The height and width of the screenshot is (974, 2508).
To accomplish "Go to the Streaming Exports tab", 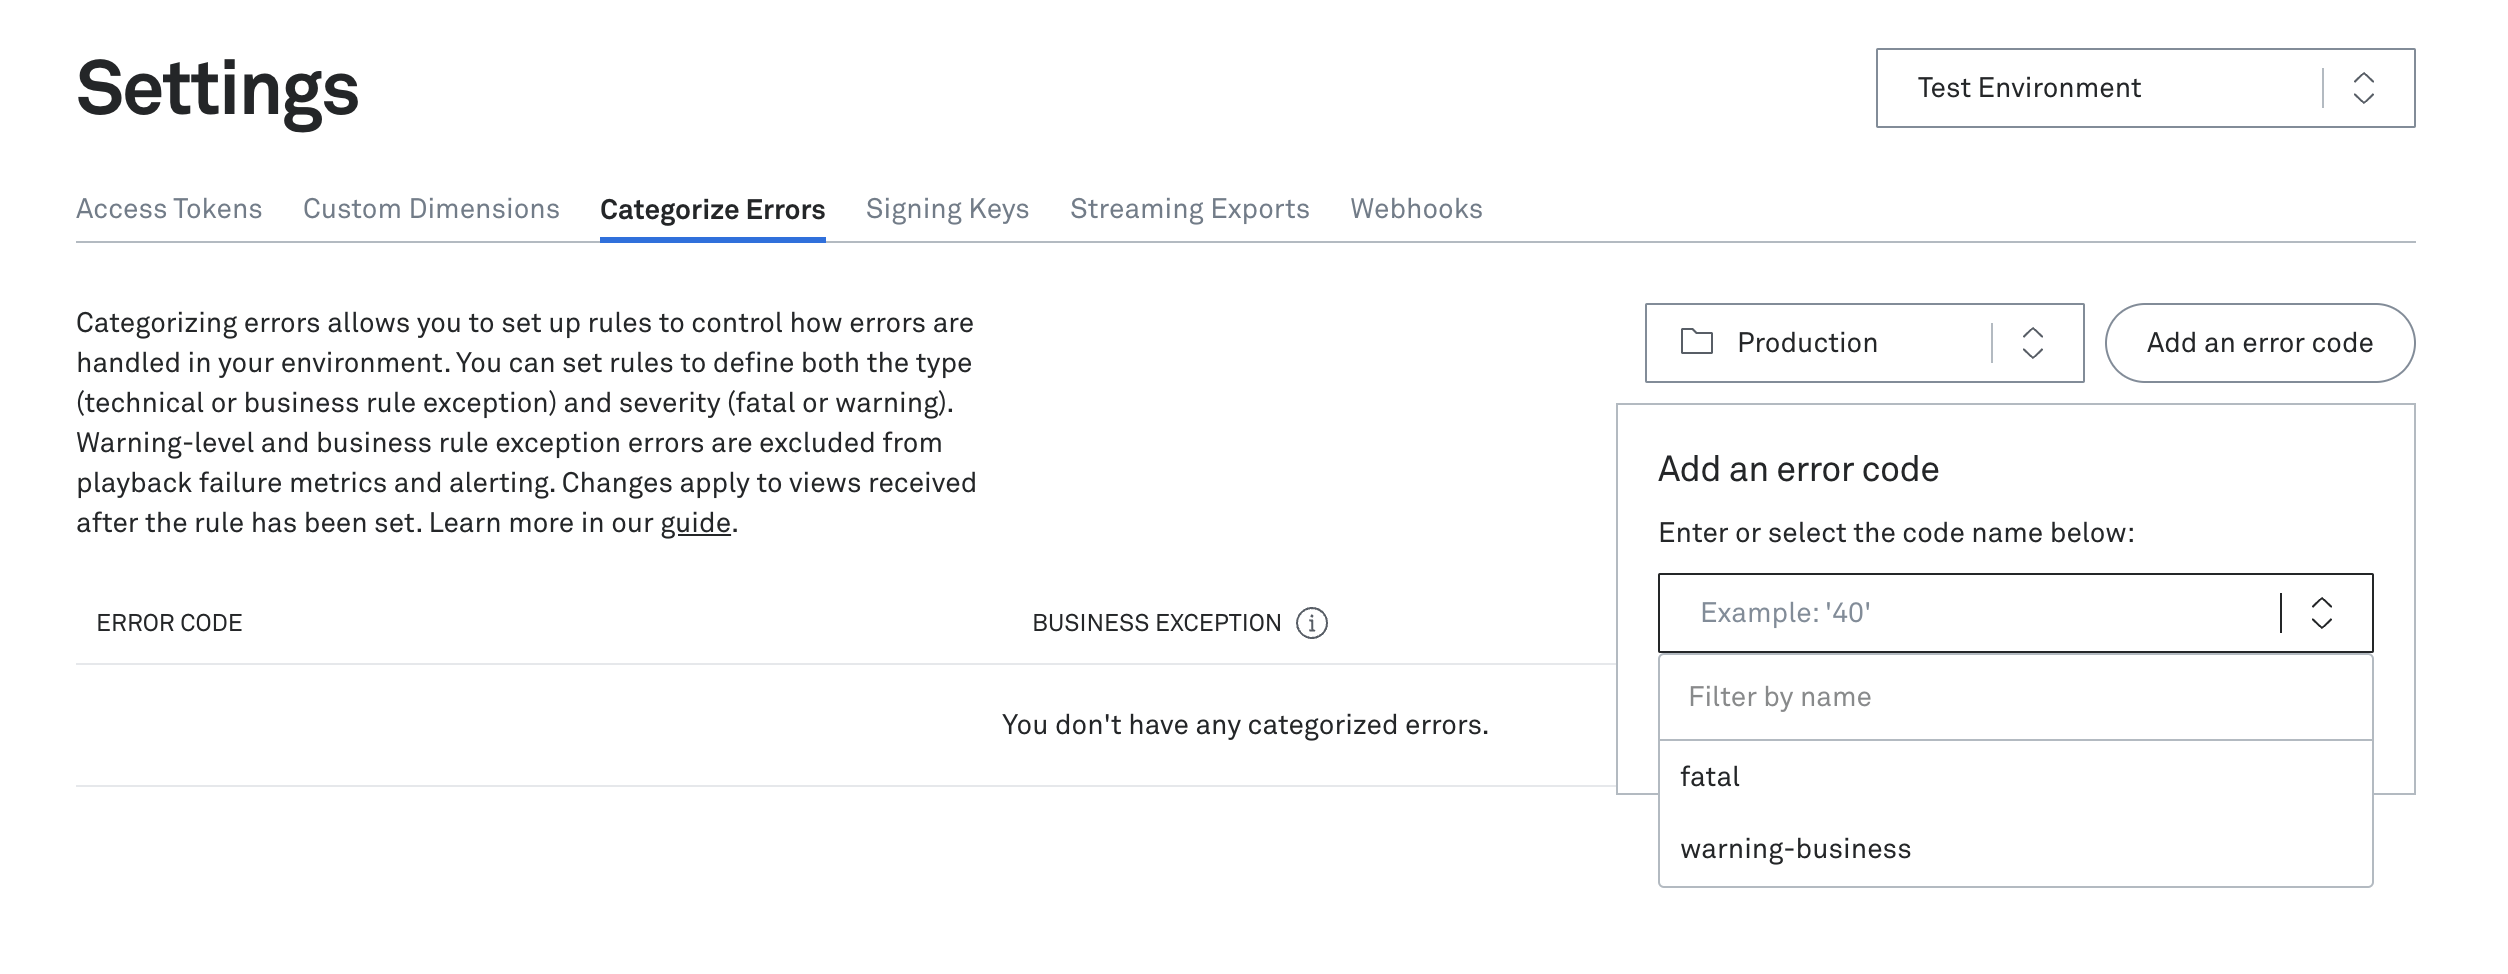I will point(1189,209).
